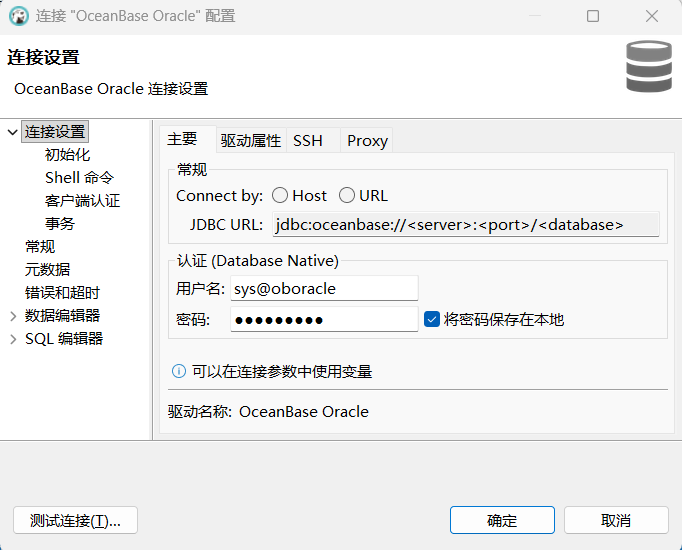Click the 测试连接(T)... button
The height and width of the screenshot is (550, 682).
(x=75, y=520)
